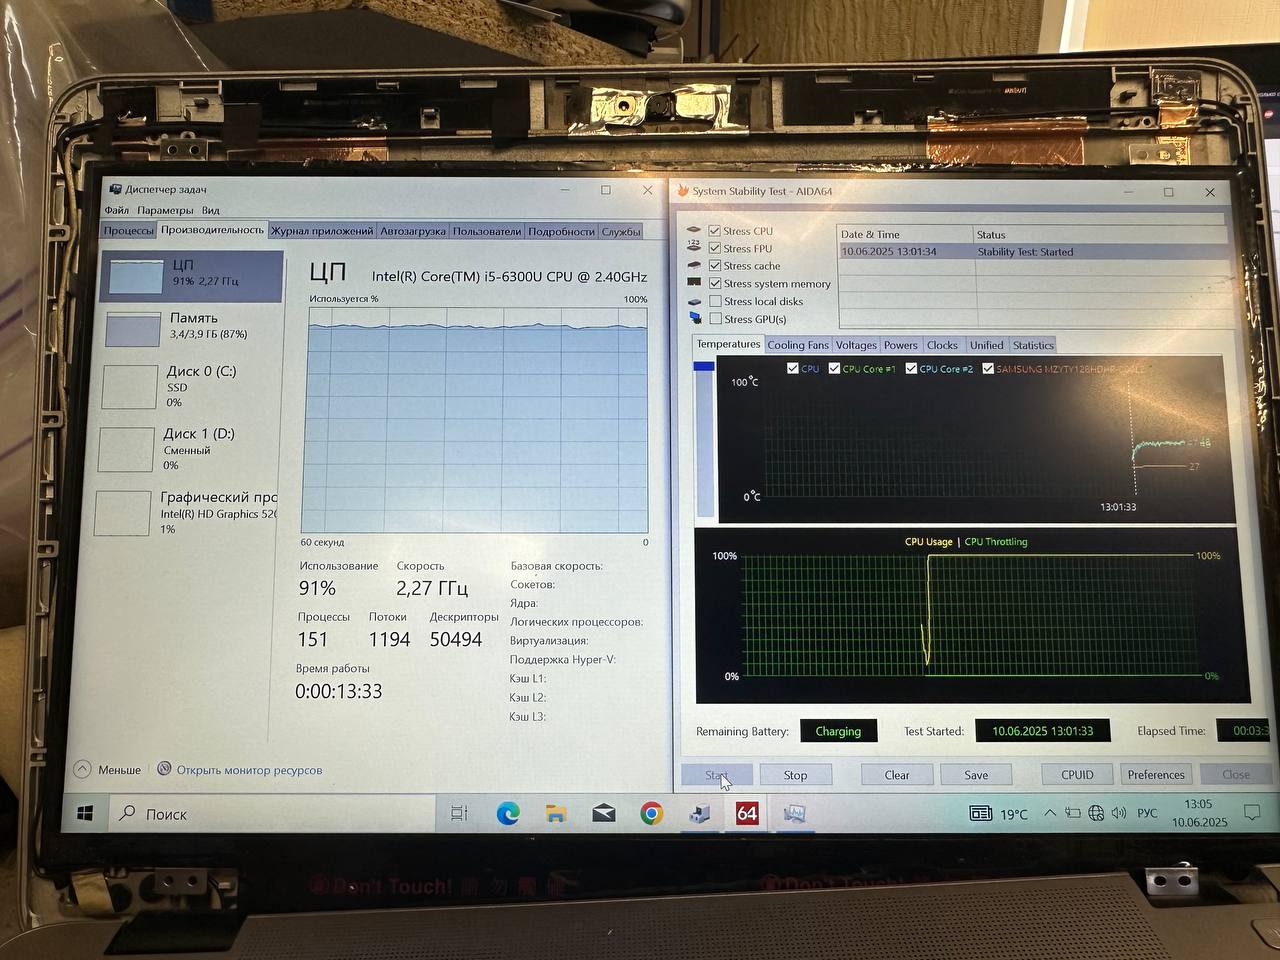Switch to the Cooling Fans tab
Viewport: 1280px width, 960px height.
click(x=797, y=345)
